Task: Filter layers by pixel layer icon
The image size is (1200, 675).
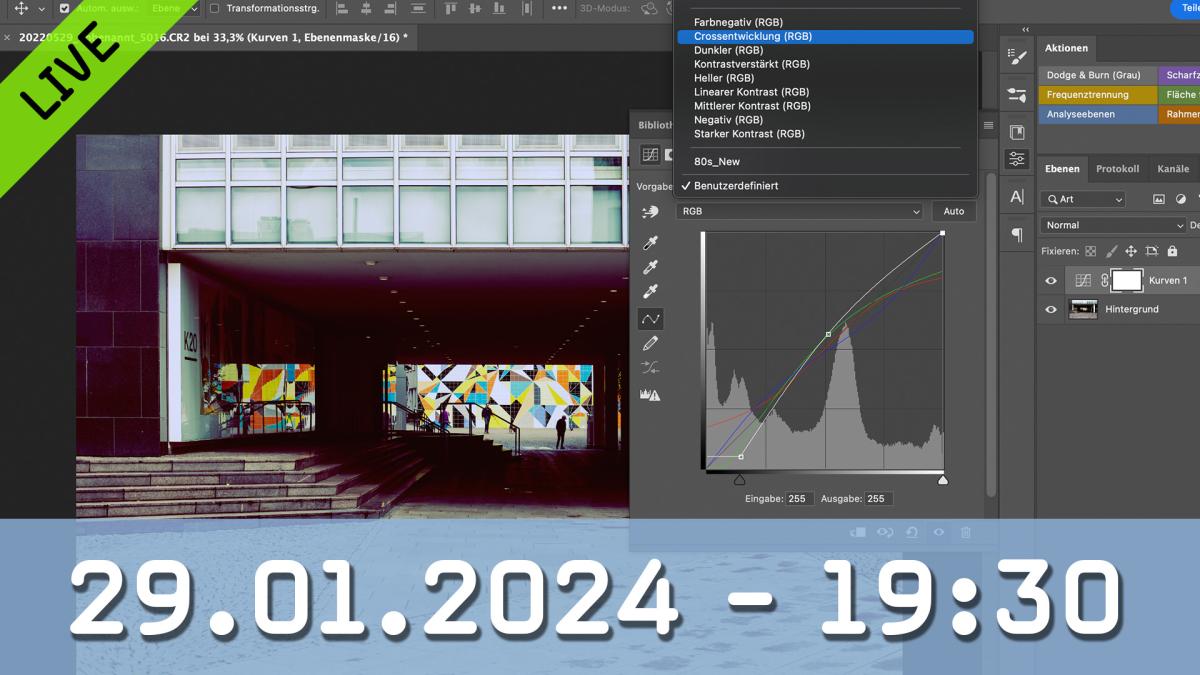Action: point(1159,199)
